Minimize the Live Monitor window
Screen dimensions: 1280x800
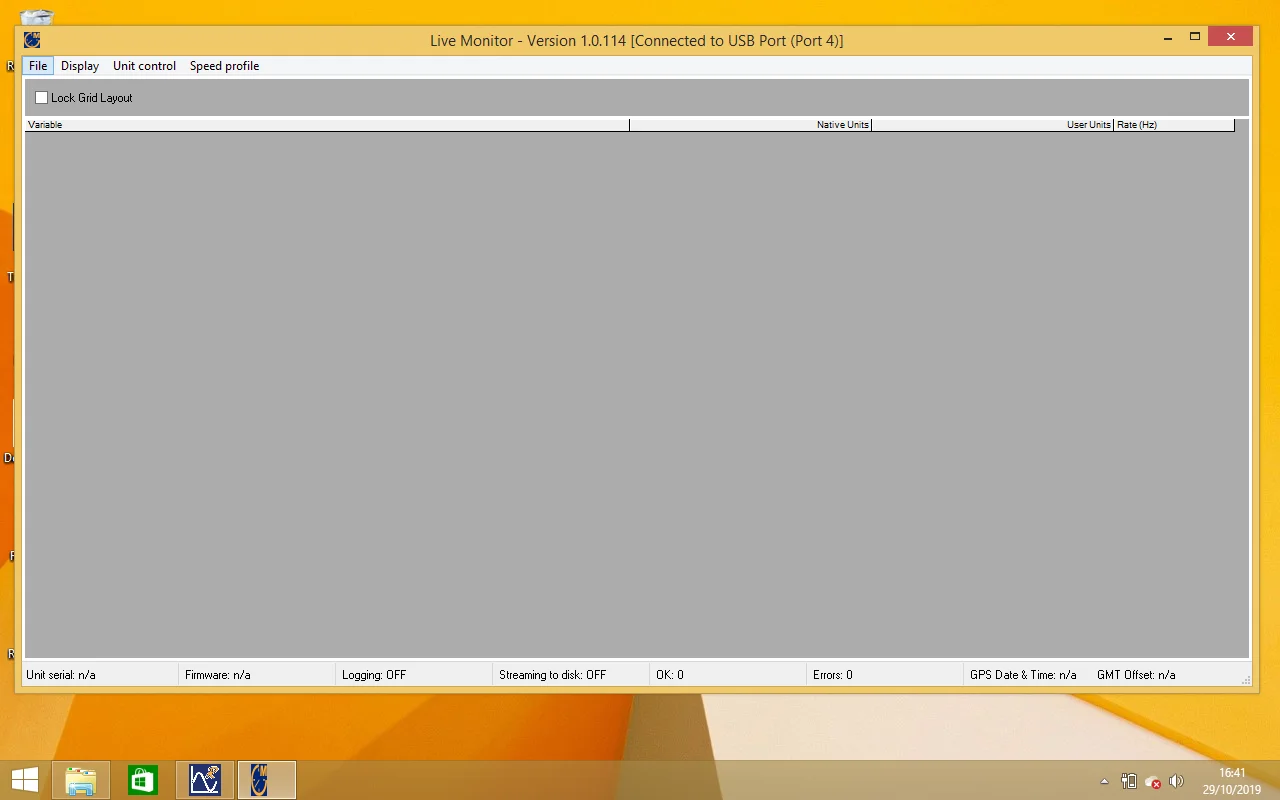pyautogui.click(x=1168, y=37)
